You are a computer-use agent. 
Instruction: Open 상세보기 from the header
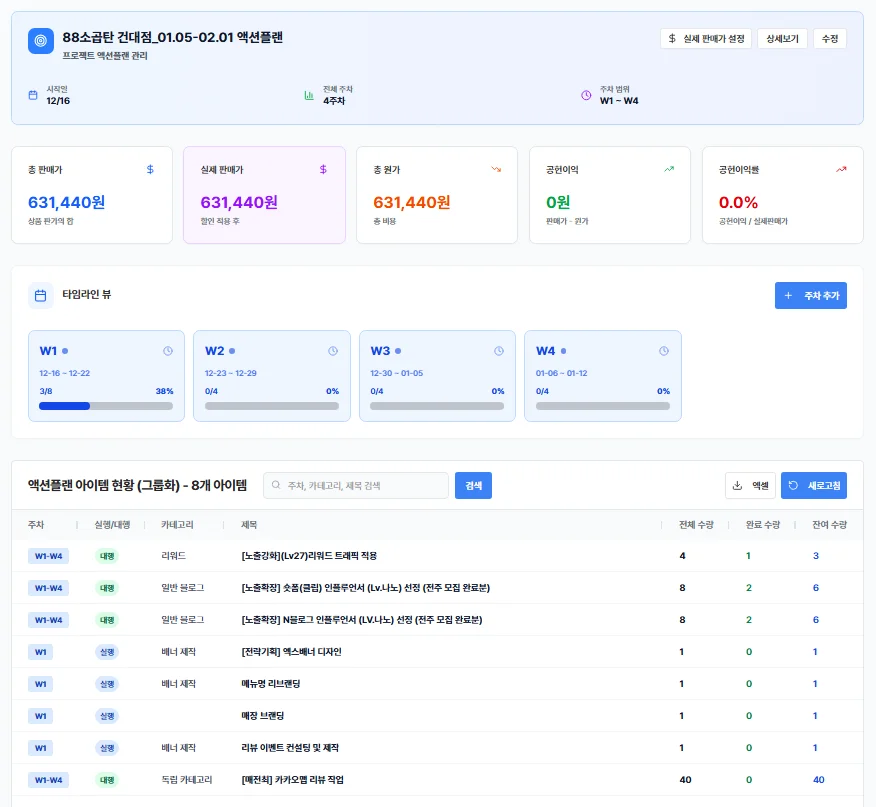(x=783, y=39)
